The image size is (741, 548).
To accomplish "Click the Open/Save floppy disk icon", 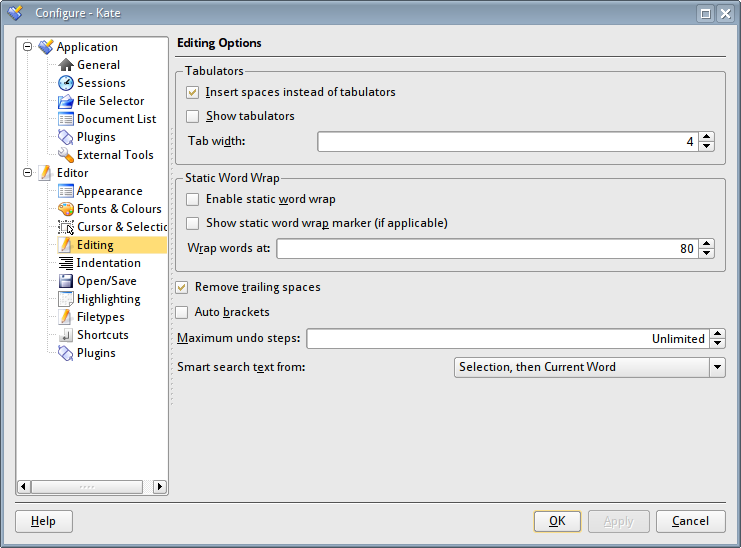I will (66, 281).
